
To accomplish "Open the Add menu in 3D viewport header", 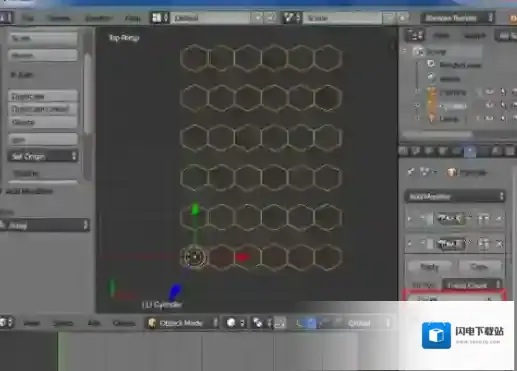I will 94,323.
